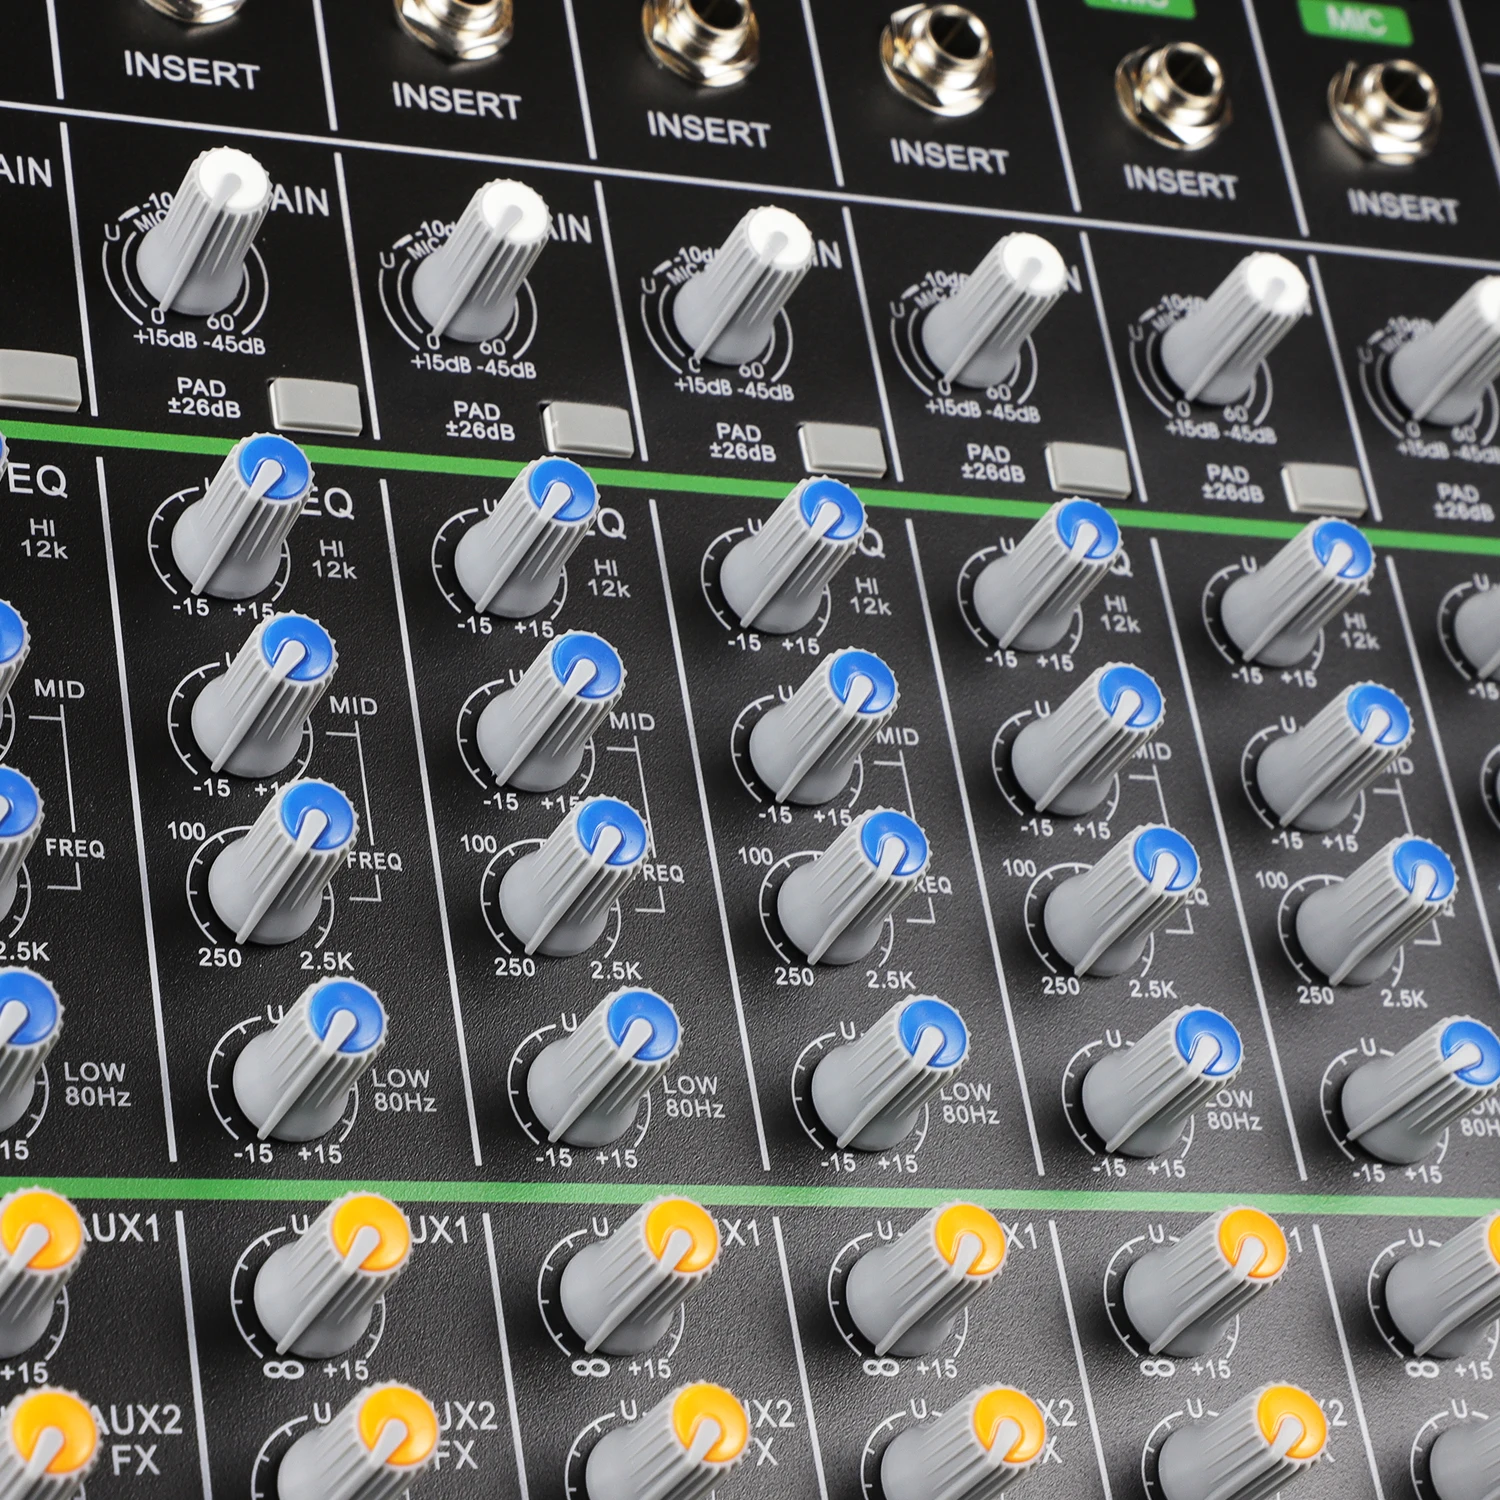
Task: Select the orange AUX1 knob on the third full channel
Action: click(x=927, y=1281)
